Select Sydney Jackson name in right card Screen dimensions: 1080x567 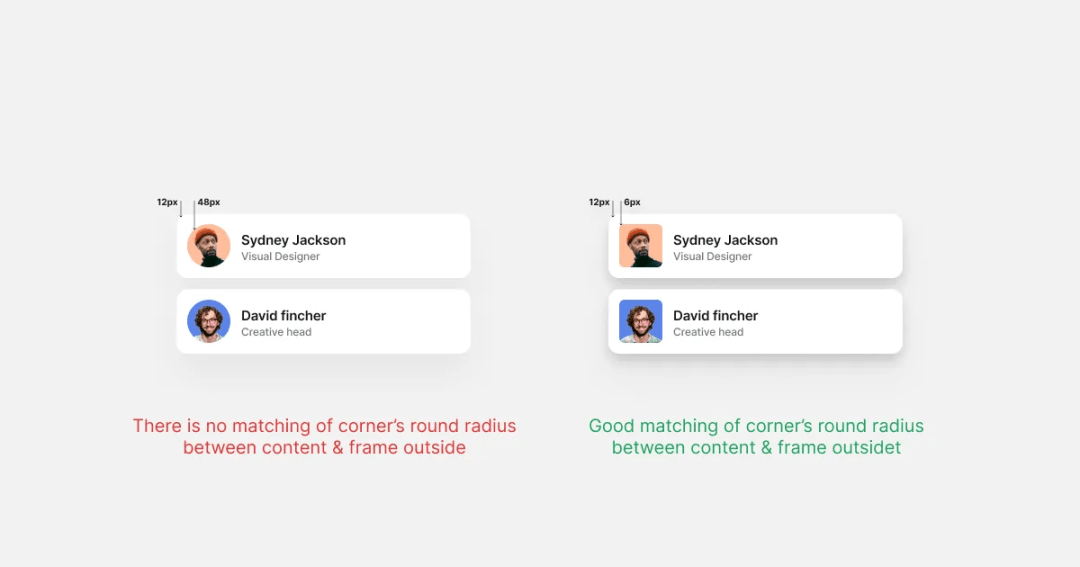(725, 240)
